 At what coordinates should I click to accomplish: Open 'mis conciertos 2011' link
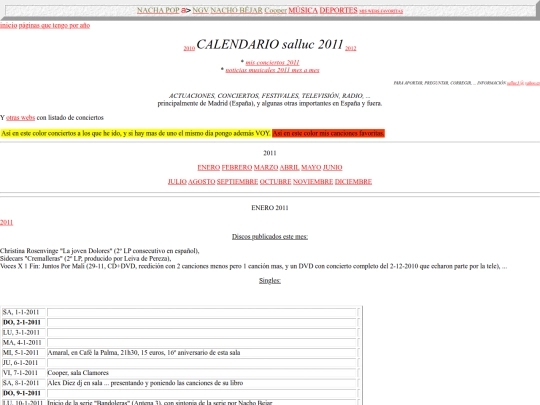point(272,62)
